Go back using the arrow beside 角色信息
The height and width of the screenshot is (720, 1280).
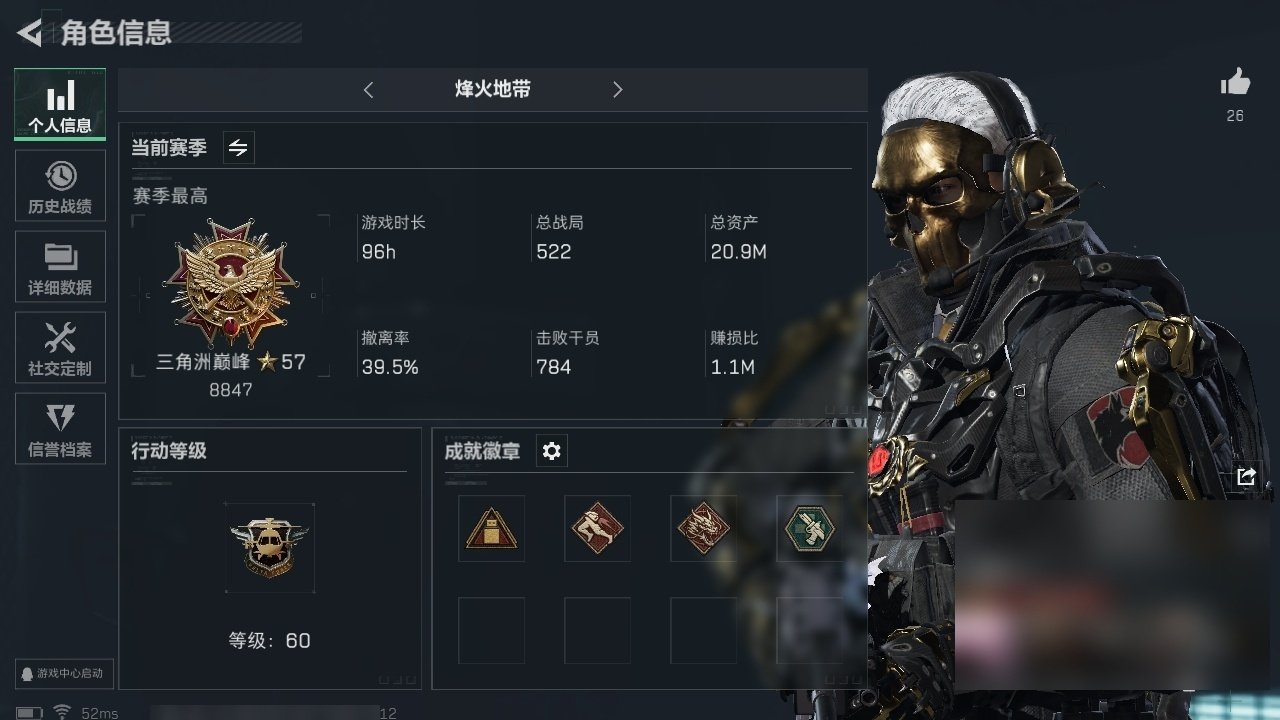click(x=29, y=33)
